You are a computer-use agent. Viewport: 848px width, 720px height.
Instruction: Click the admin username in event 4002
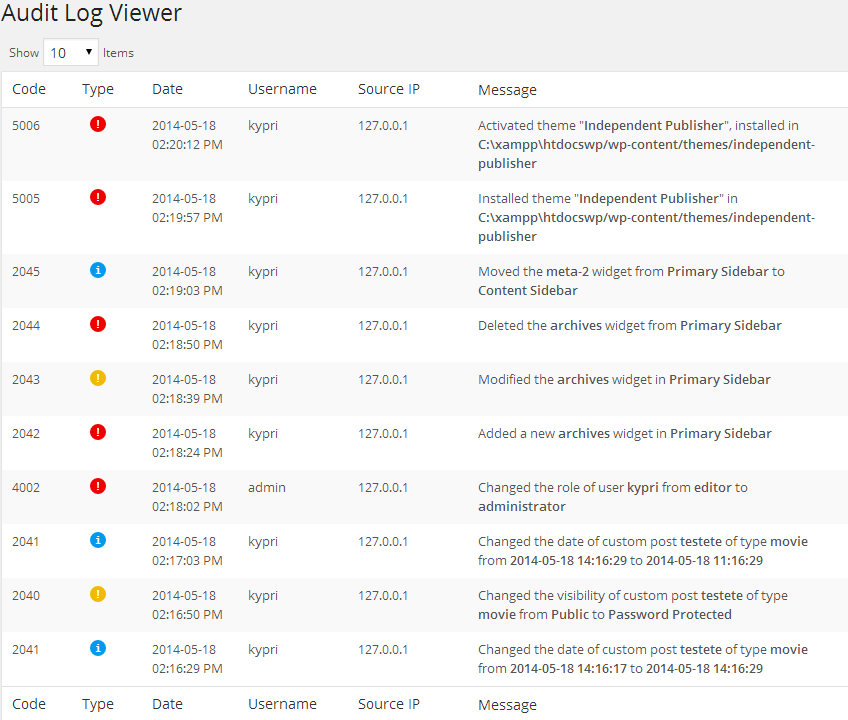click(267, 487)
